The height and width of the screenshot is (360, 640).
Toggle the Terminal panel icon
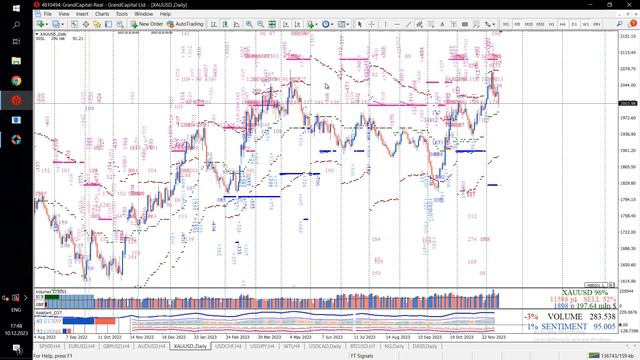(109, 24)
